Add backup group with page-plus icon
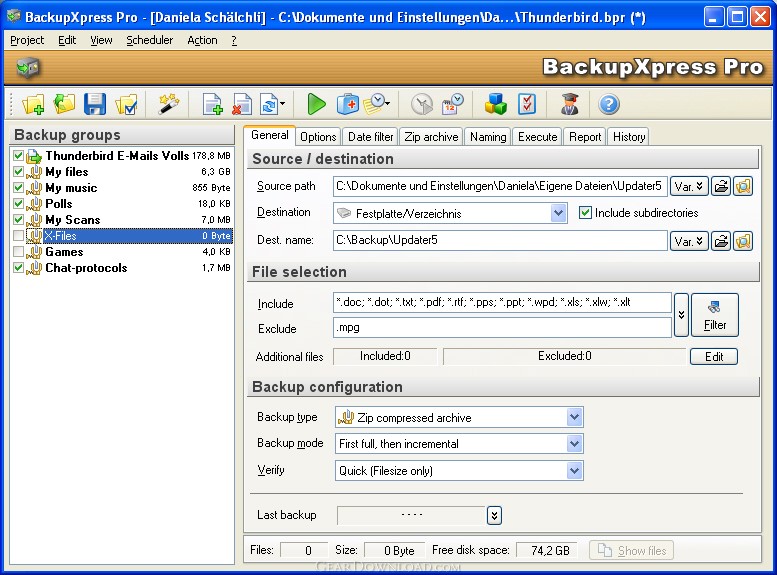The image size is (777, 575). (212, 105)
